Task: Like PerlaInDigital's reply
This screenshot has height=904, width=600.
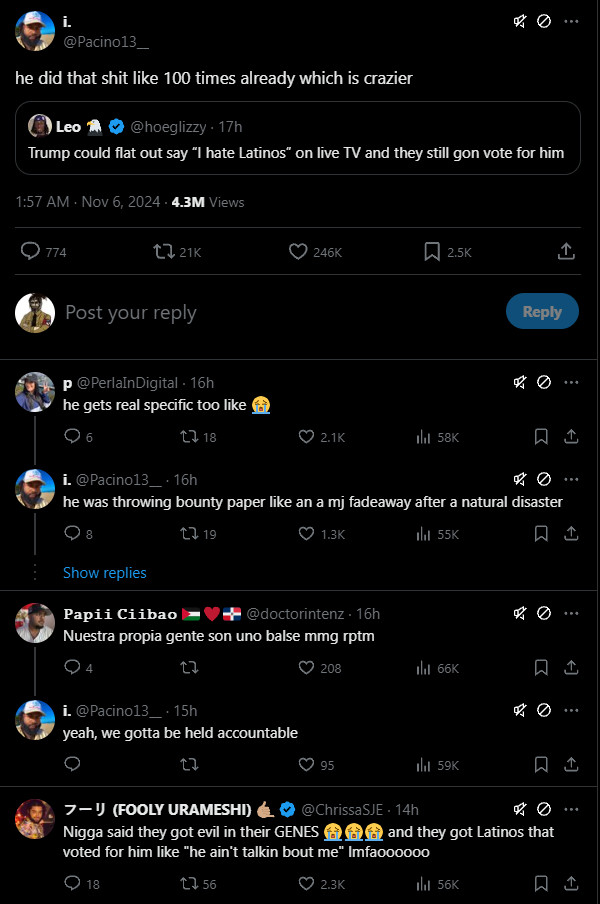Action: (307, 437)
